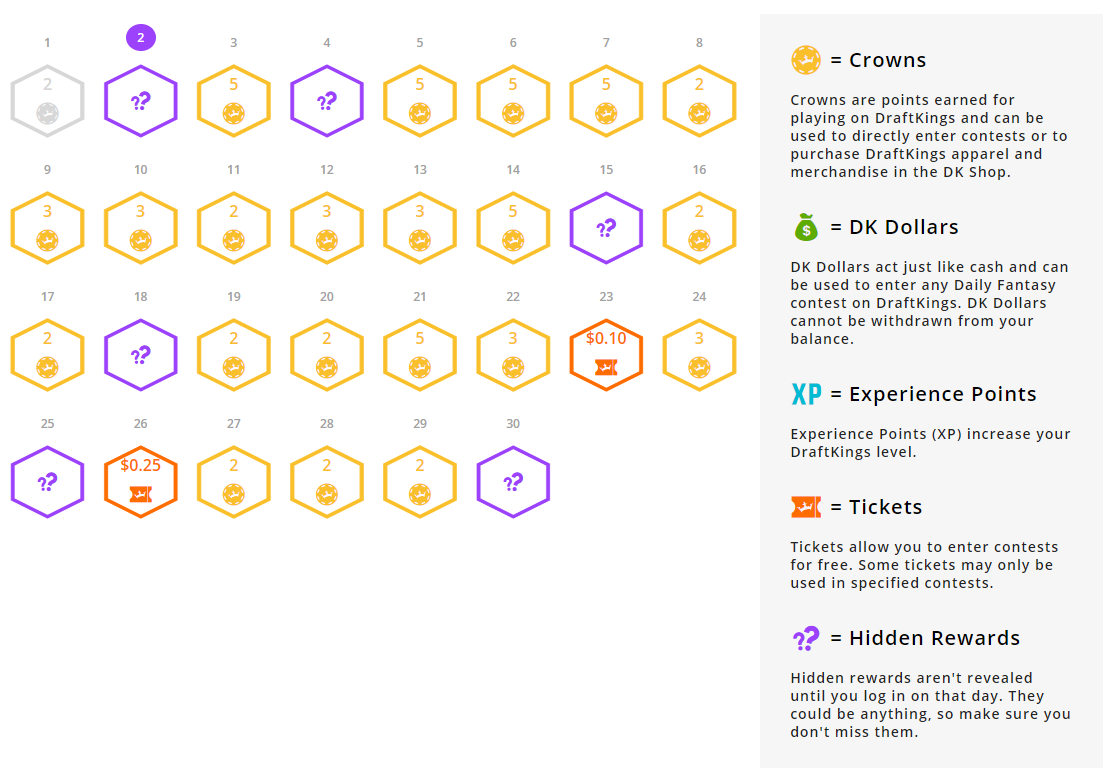
Task: Click the day 14 five-crowns hexagon
Action: click(513, 228)
